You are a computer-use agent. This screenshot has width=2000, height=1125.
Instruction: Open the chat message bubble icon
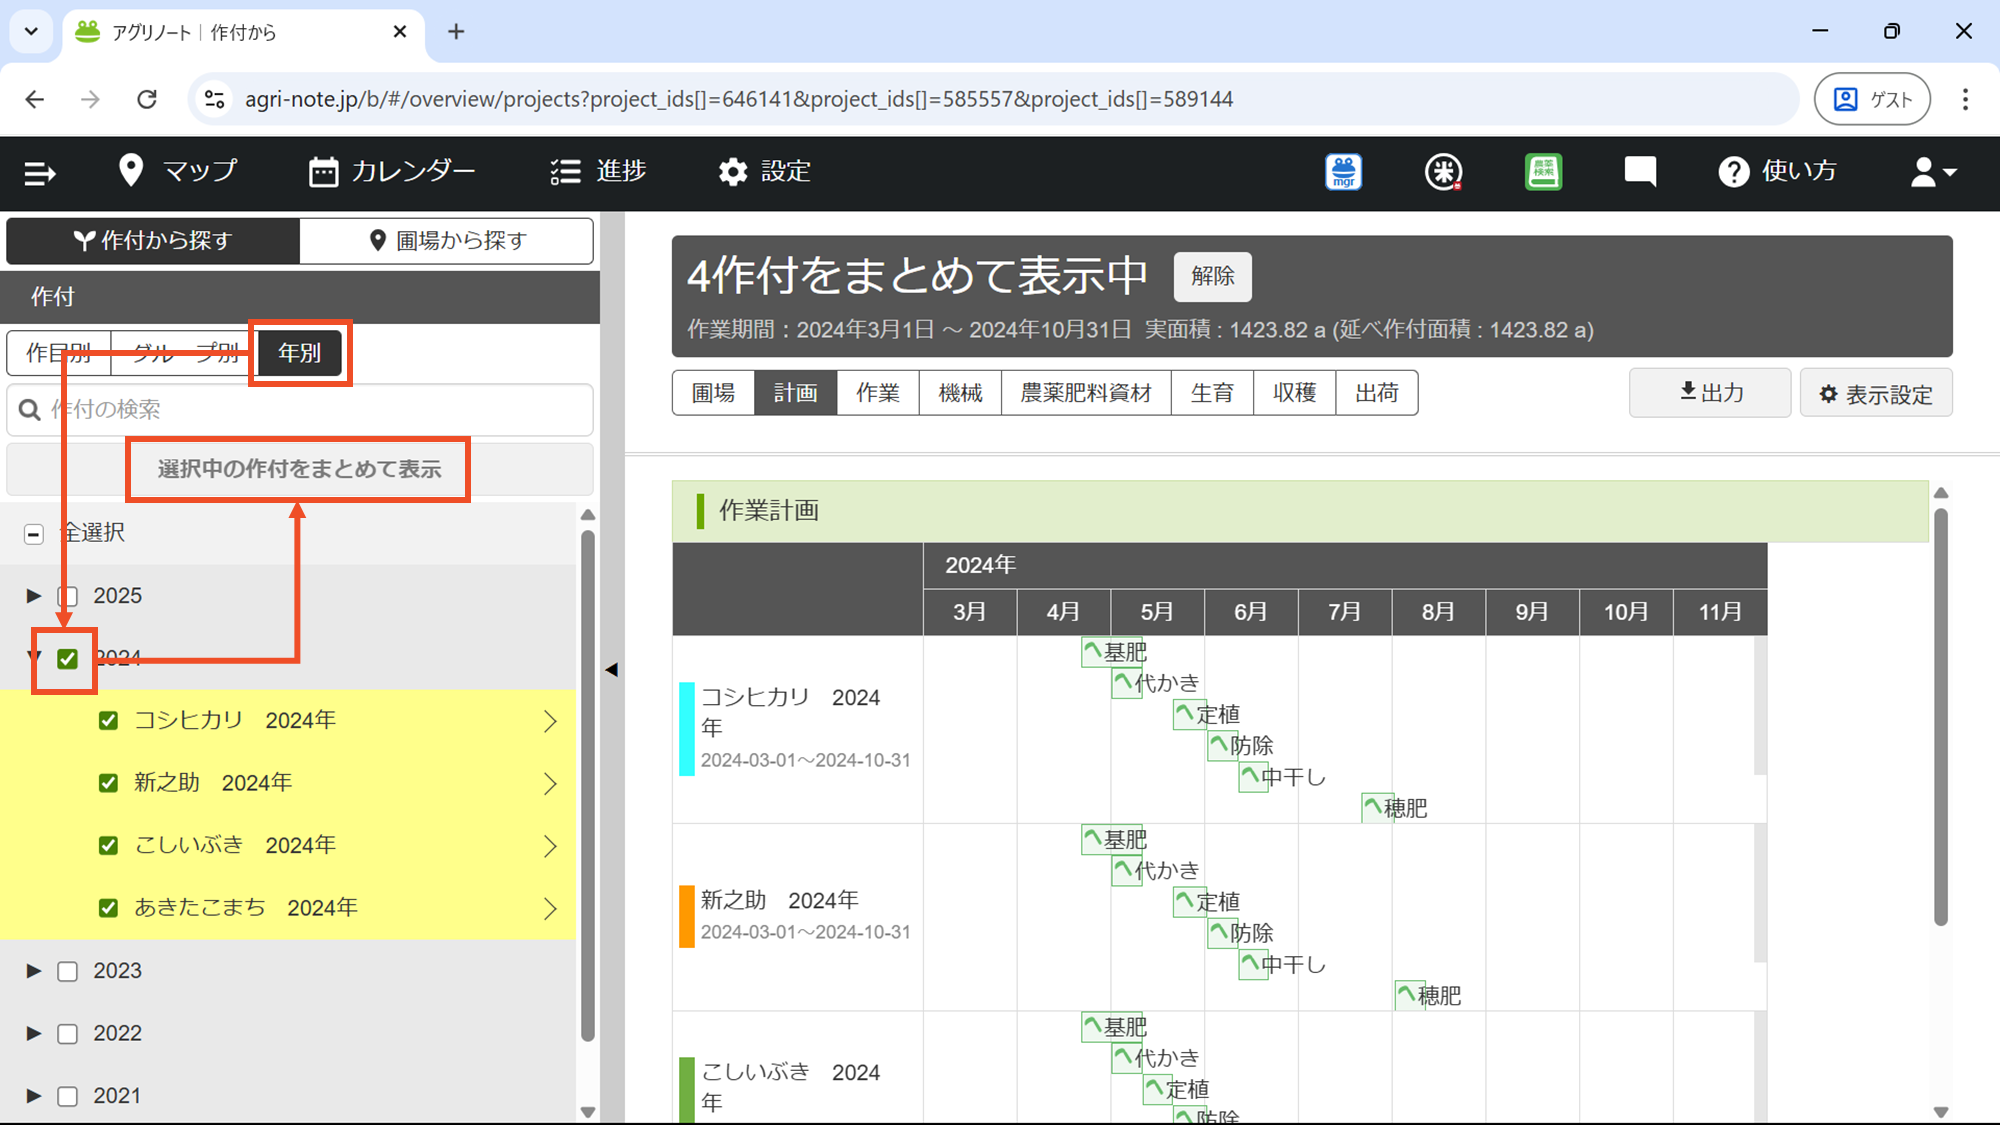1640,172
